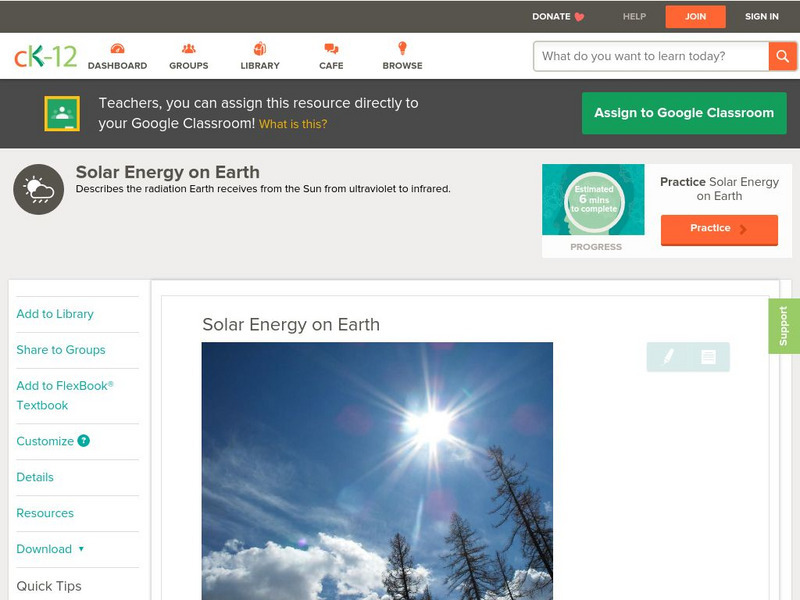Select the highlighter pen tool icon
800x600 pixels.
(668, 356)
